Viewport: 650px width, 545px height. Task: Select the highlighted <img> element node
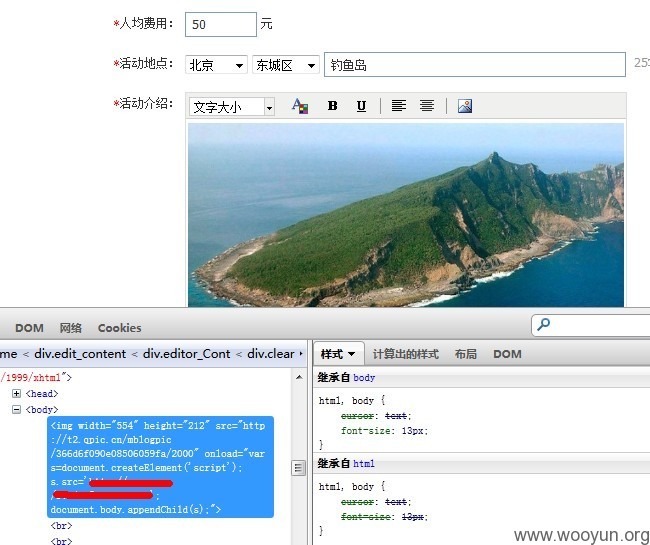point(160,467)
